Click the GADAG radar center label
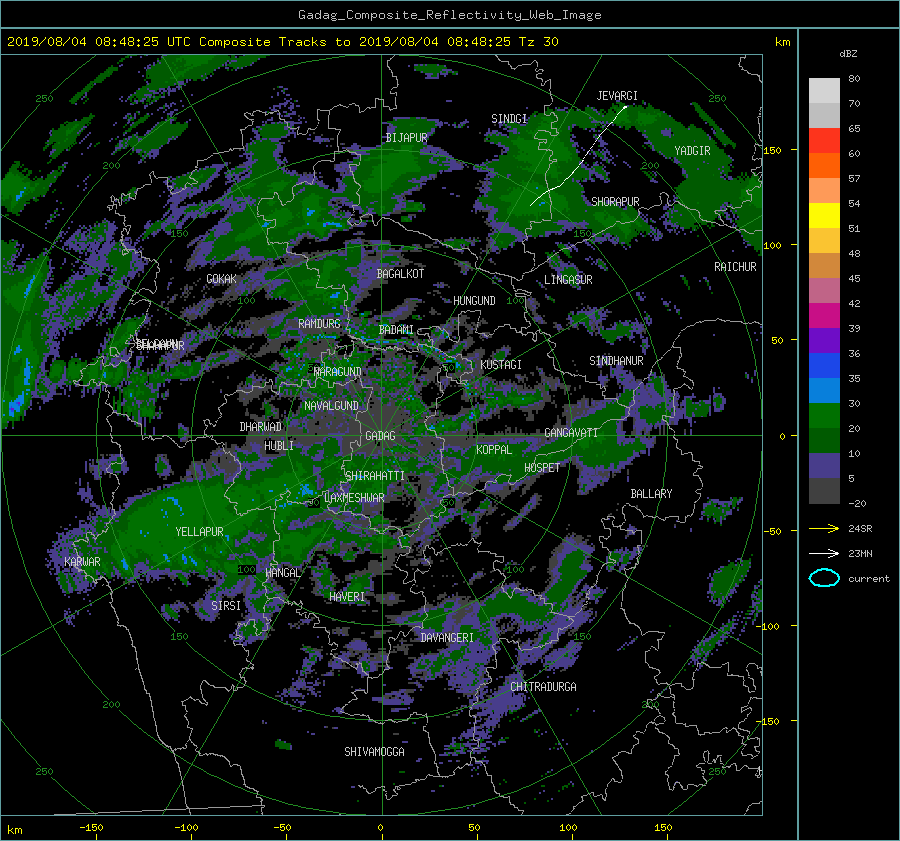 [380, 436]
